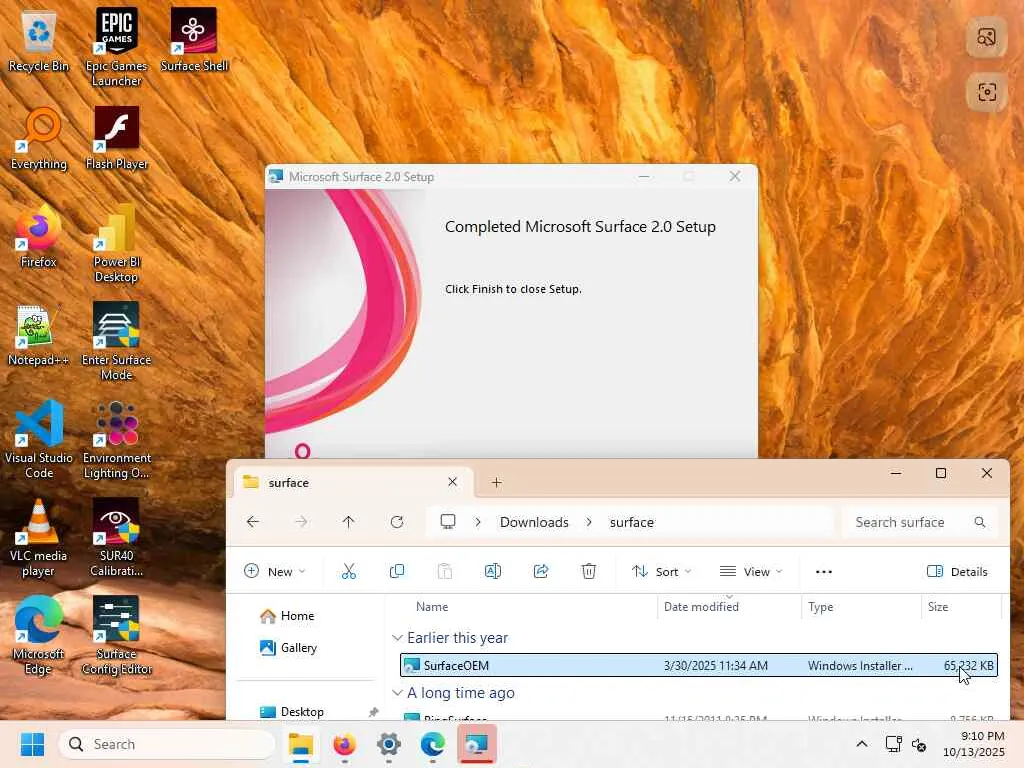Sort by Name column header
Image resolution: width=1024 pixels, height=768 pixels.
[432, 607]
